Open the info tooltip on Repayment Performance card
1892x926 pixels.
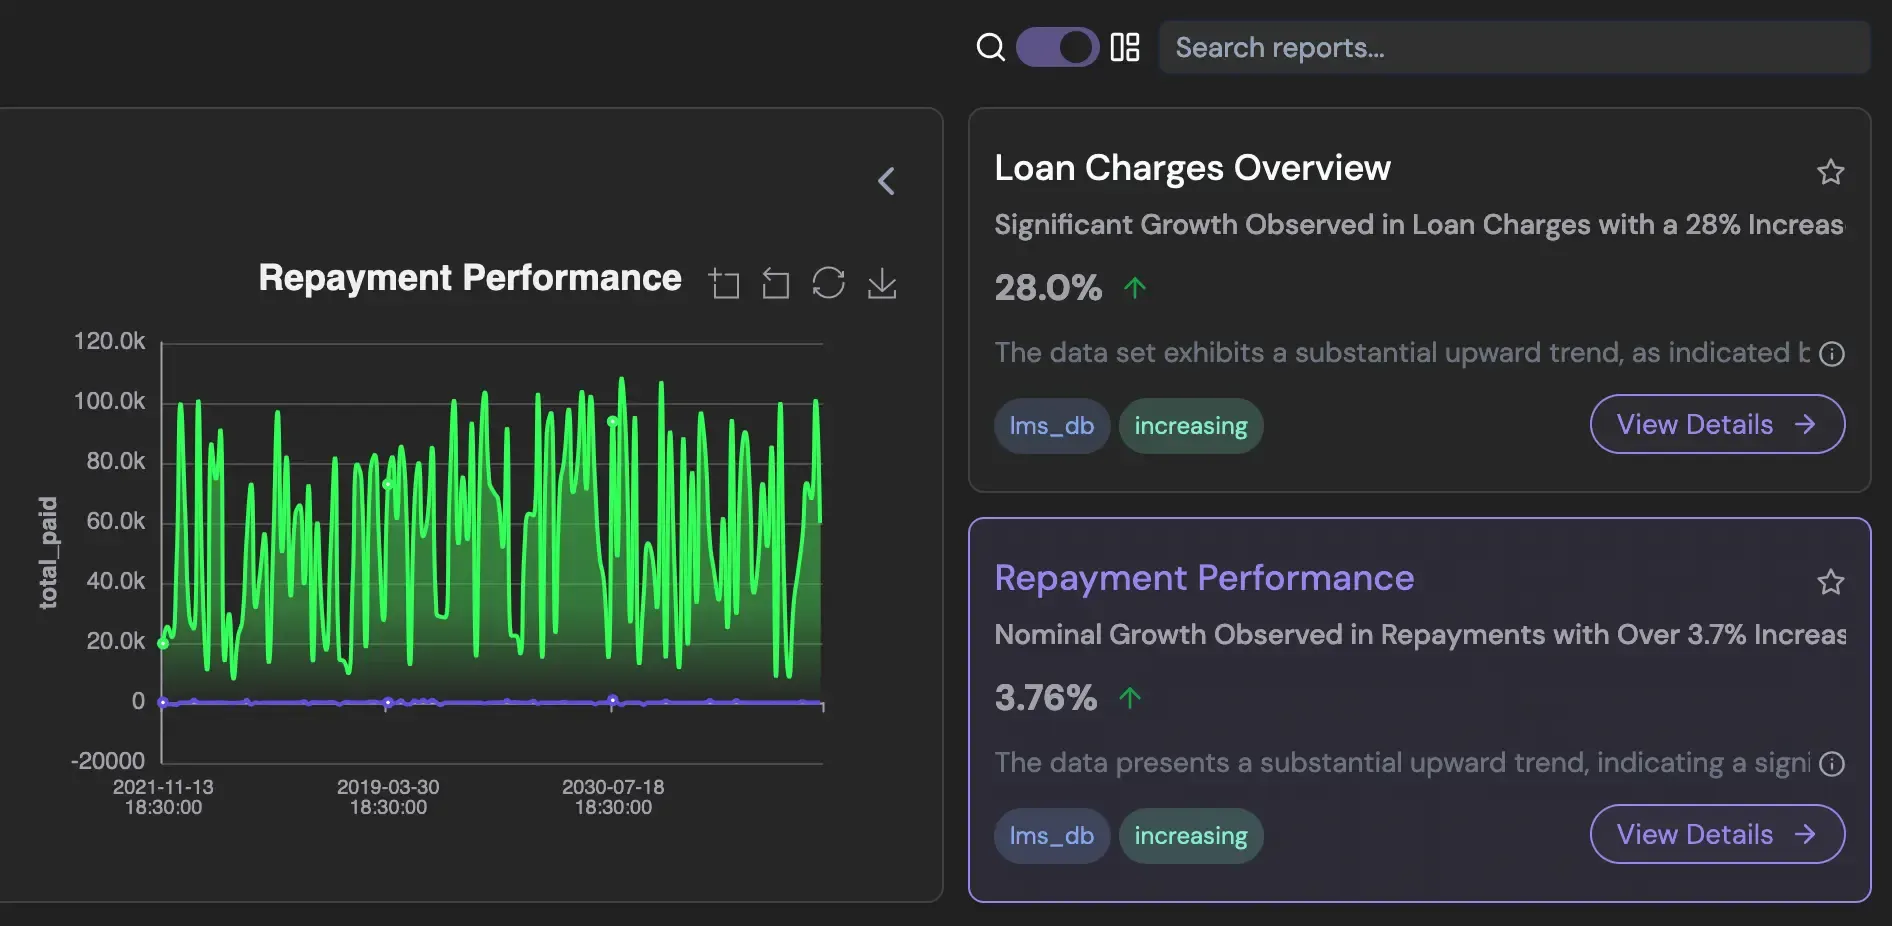pos(1833,763)
